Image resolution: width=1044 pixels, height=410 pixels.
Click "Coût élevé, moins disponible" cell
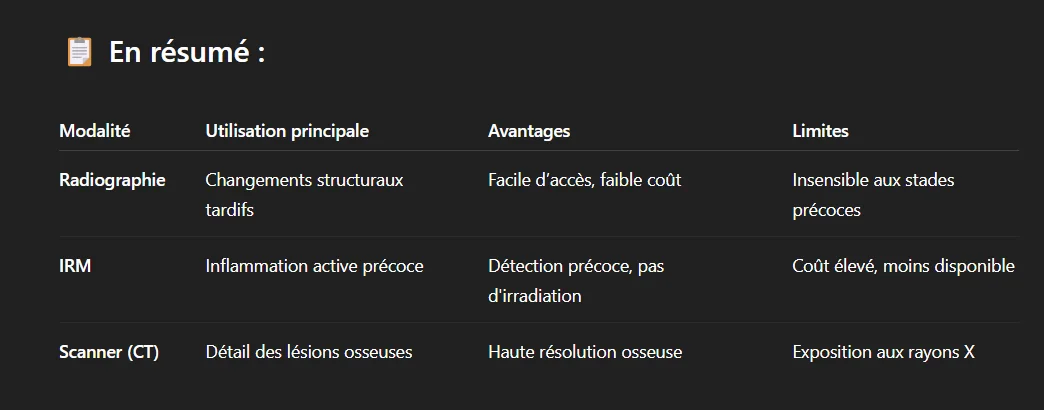903,266
